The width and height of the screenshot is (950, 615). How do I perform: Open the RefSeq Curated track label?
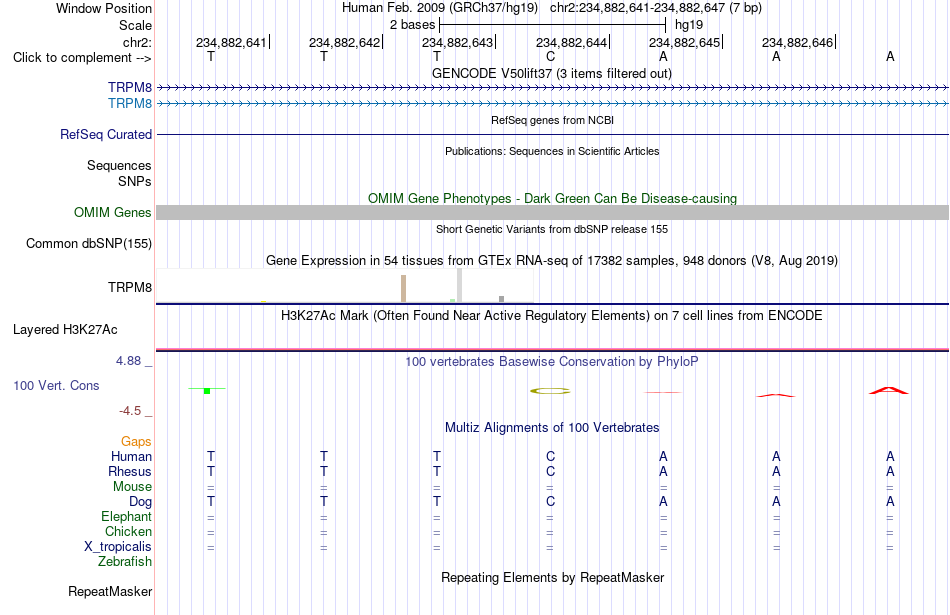[x=106, y=135]
